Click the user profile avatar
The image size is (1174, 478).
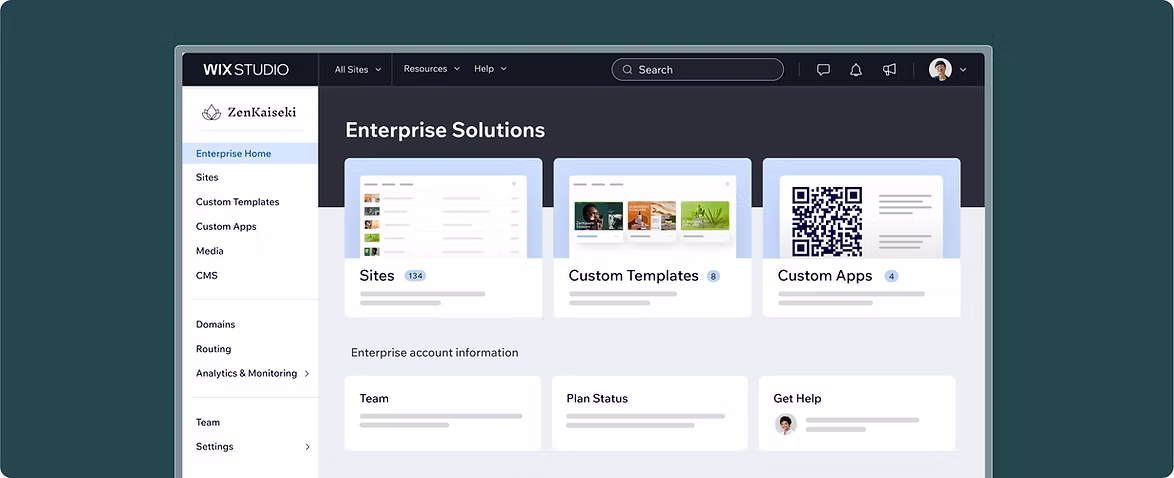[940, 69]
